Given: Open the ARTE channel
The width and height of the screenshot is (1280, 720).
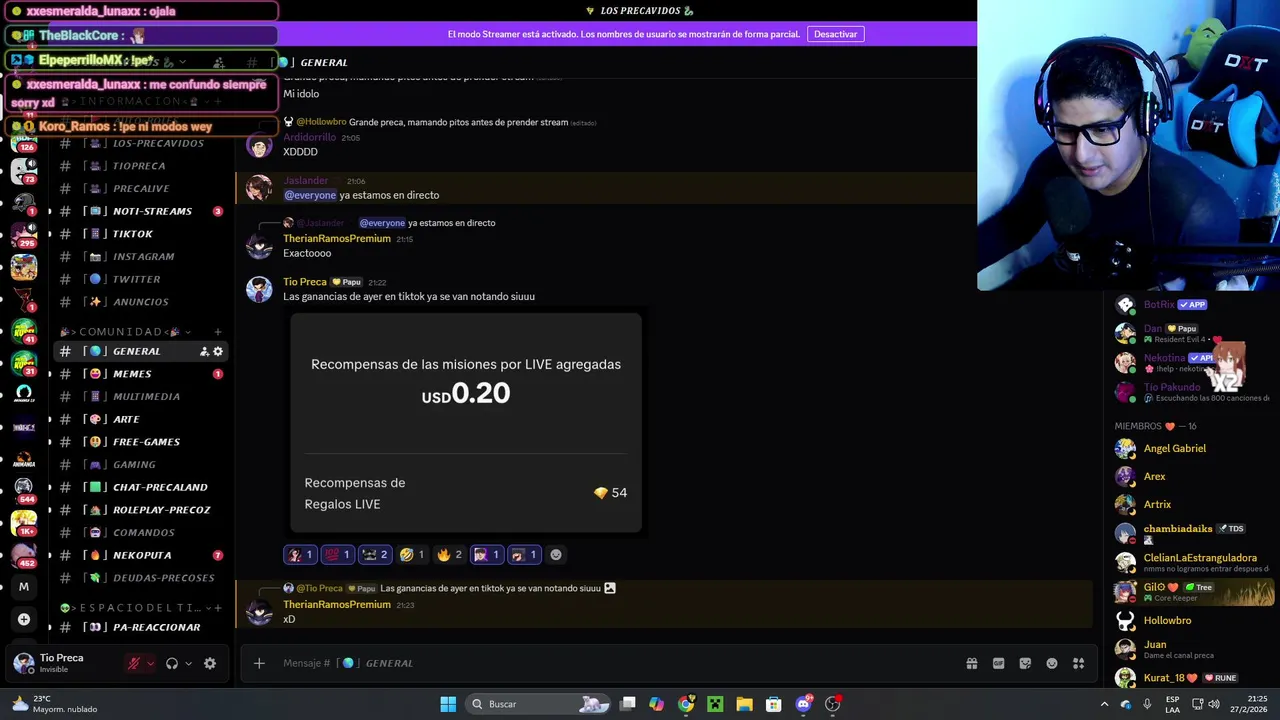Looking at the screenshot, I should click(141, 419).
